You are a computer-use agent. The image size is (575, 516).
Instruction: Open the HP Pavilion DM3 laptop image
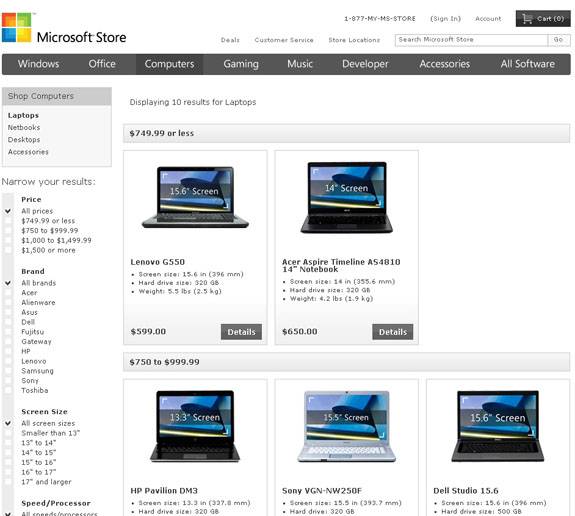(195, 426)
